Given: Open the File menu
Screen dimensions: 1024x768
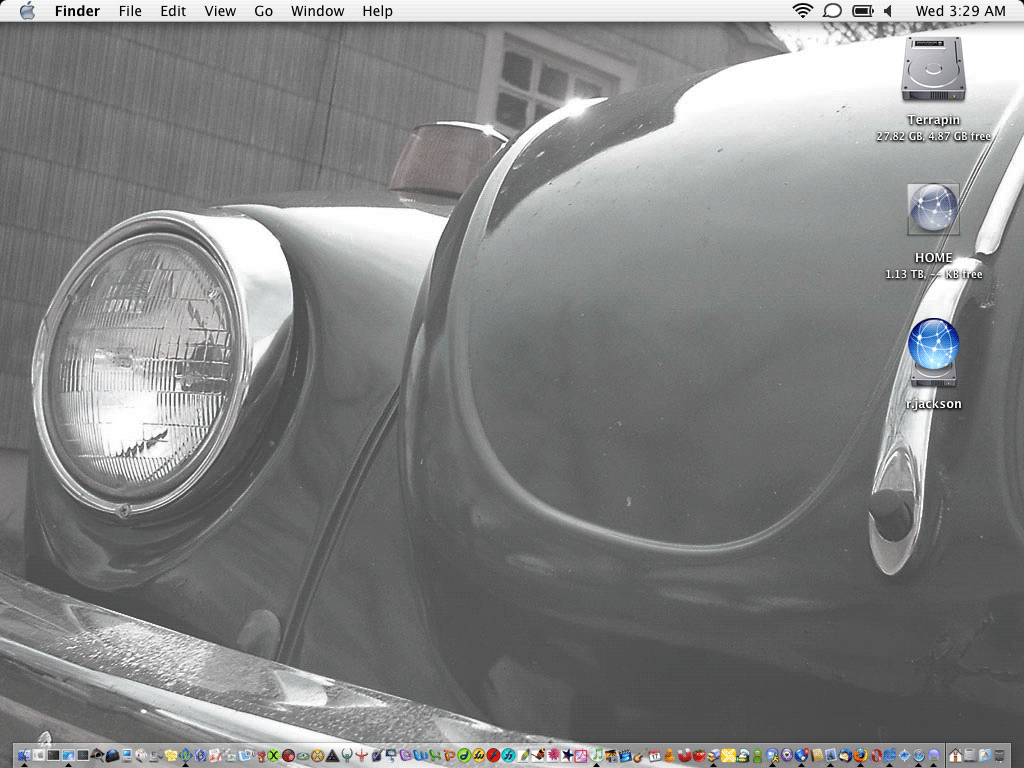Looking at the screenshot, I should tap(130, 11).
